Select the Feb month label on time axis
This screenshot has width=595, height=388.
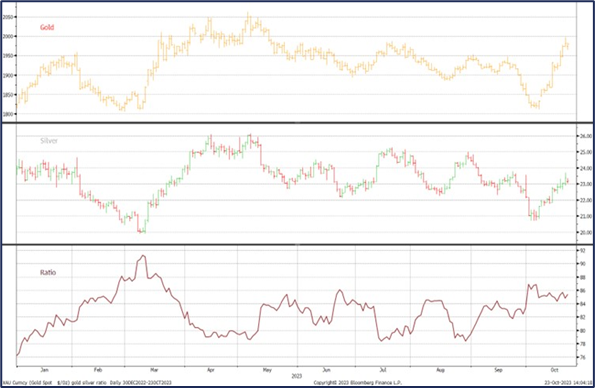98,370
